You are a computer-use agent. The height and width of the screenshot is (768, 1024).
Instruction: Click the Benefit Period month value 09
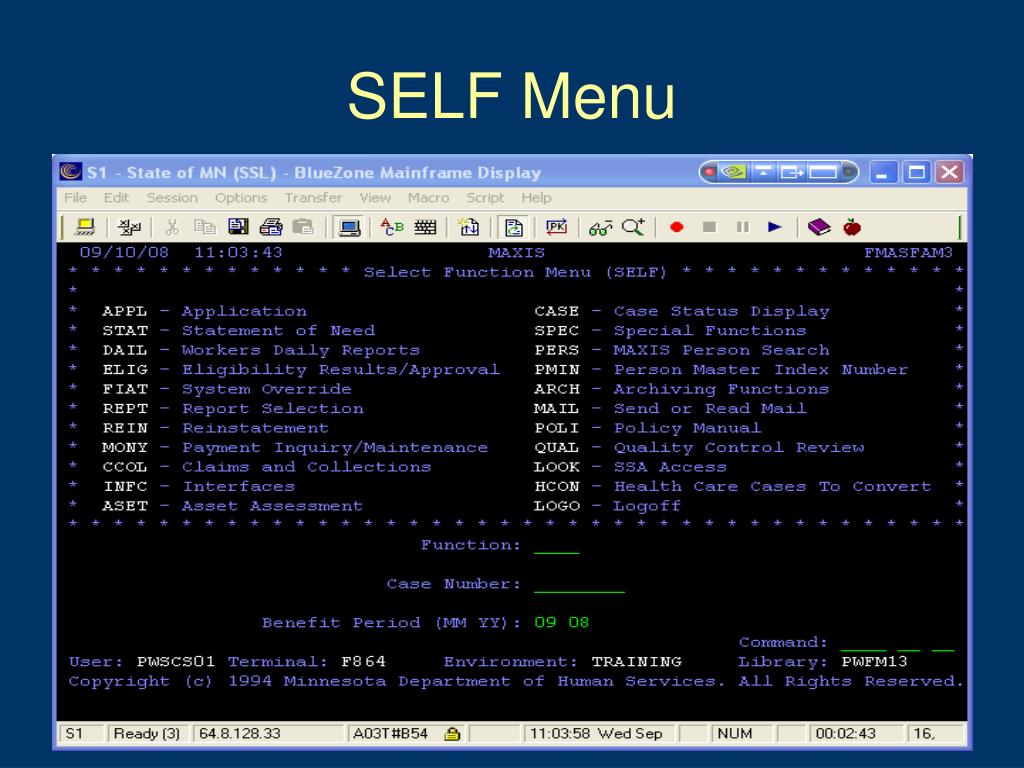click(545, 622)
